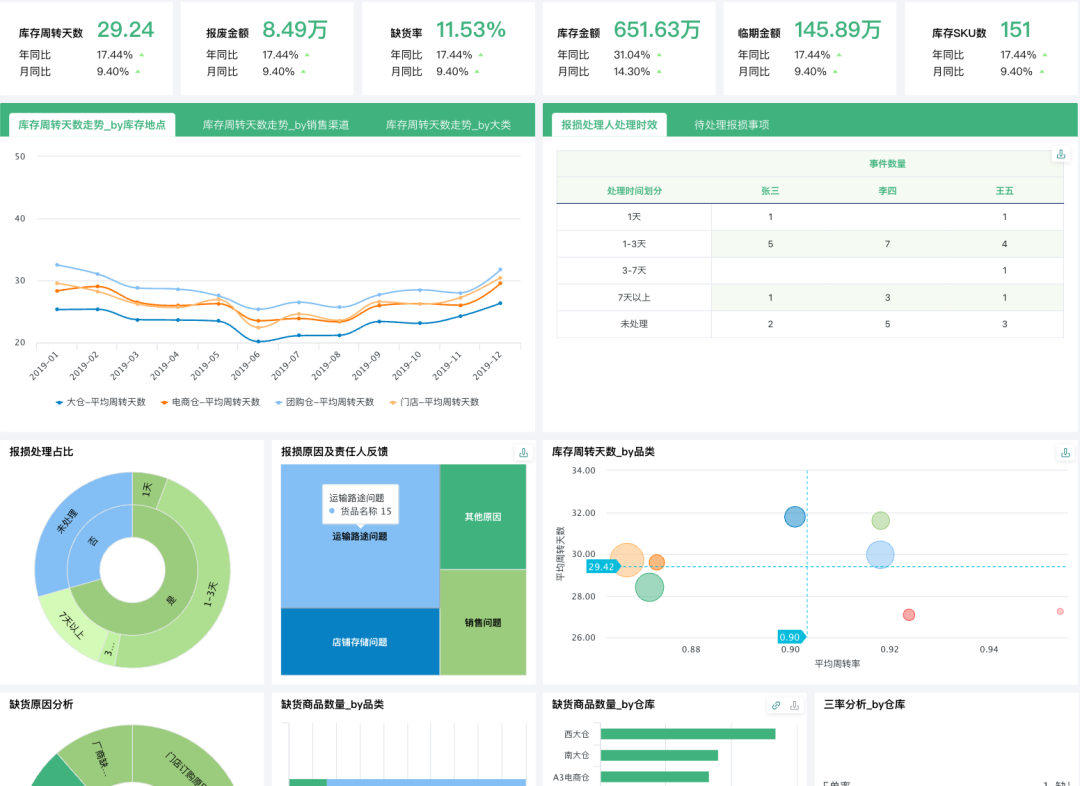Click the link icon on 缺货商品数量_by仓库 panel
Viewport: 1080px width, 786px height.
pyautogui.click(x=775, y=704)
